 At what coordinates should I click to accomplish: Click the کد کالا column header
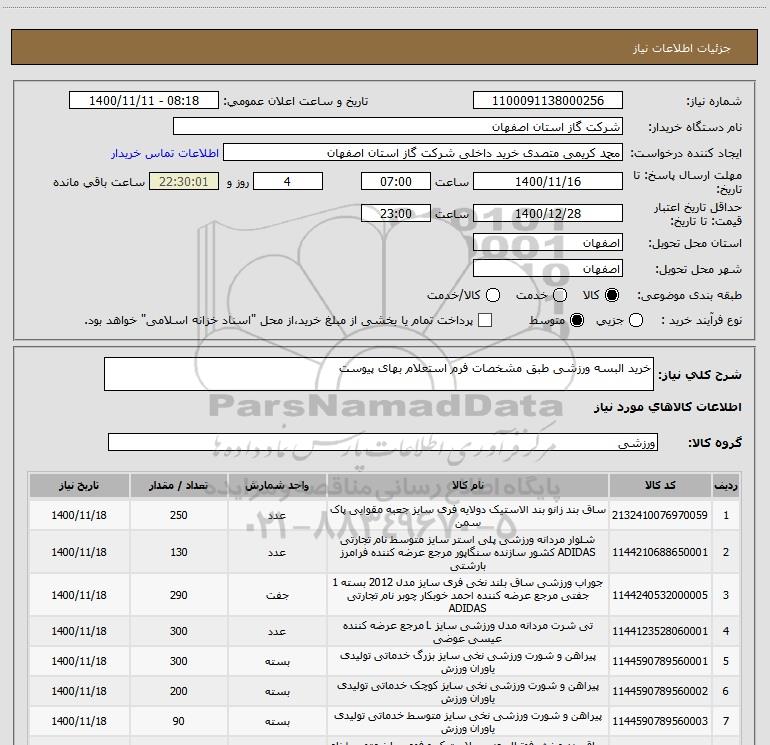point(660,486)
